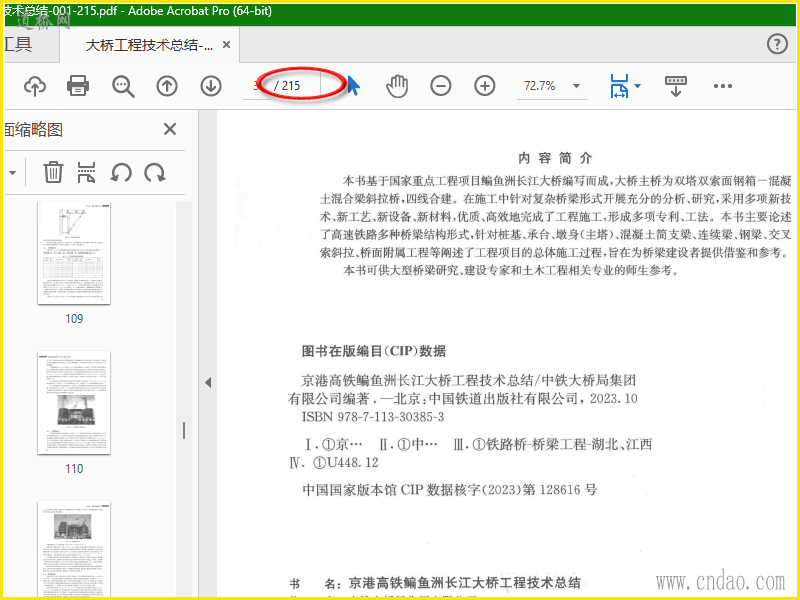The image size is (800, 600).
Task: Click the 图书在版编目(CIP)数据 heading
Action: click(374, 351)
